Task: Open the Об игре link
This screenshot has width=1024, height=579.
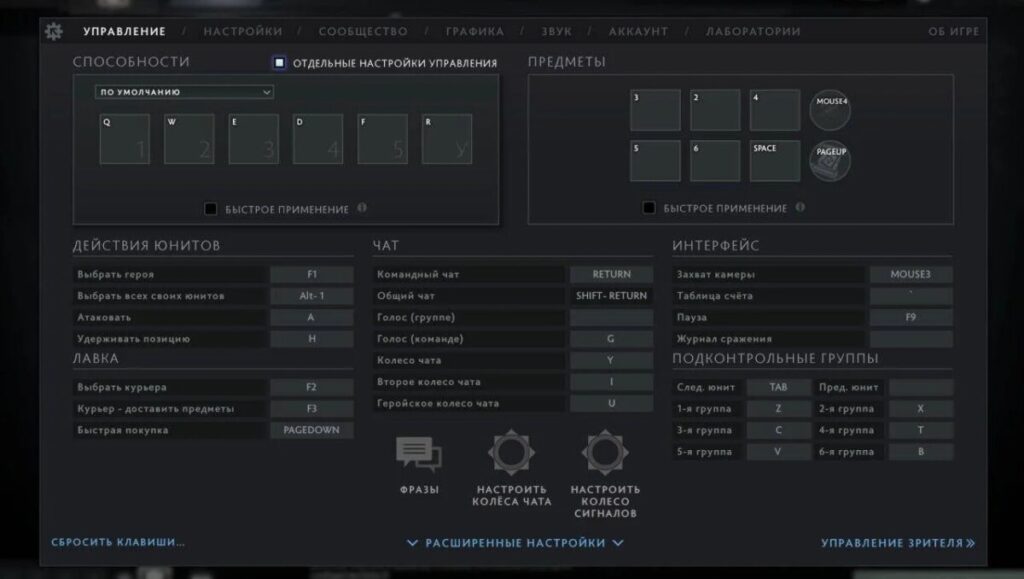Action: coord(953,31)
